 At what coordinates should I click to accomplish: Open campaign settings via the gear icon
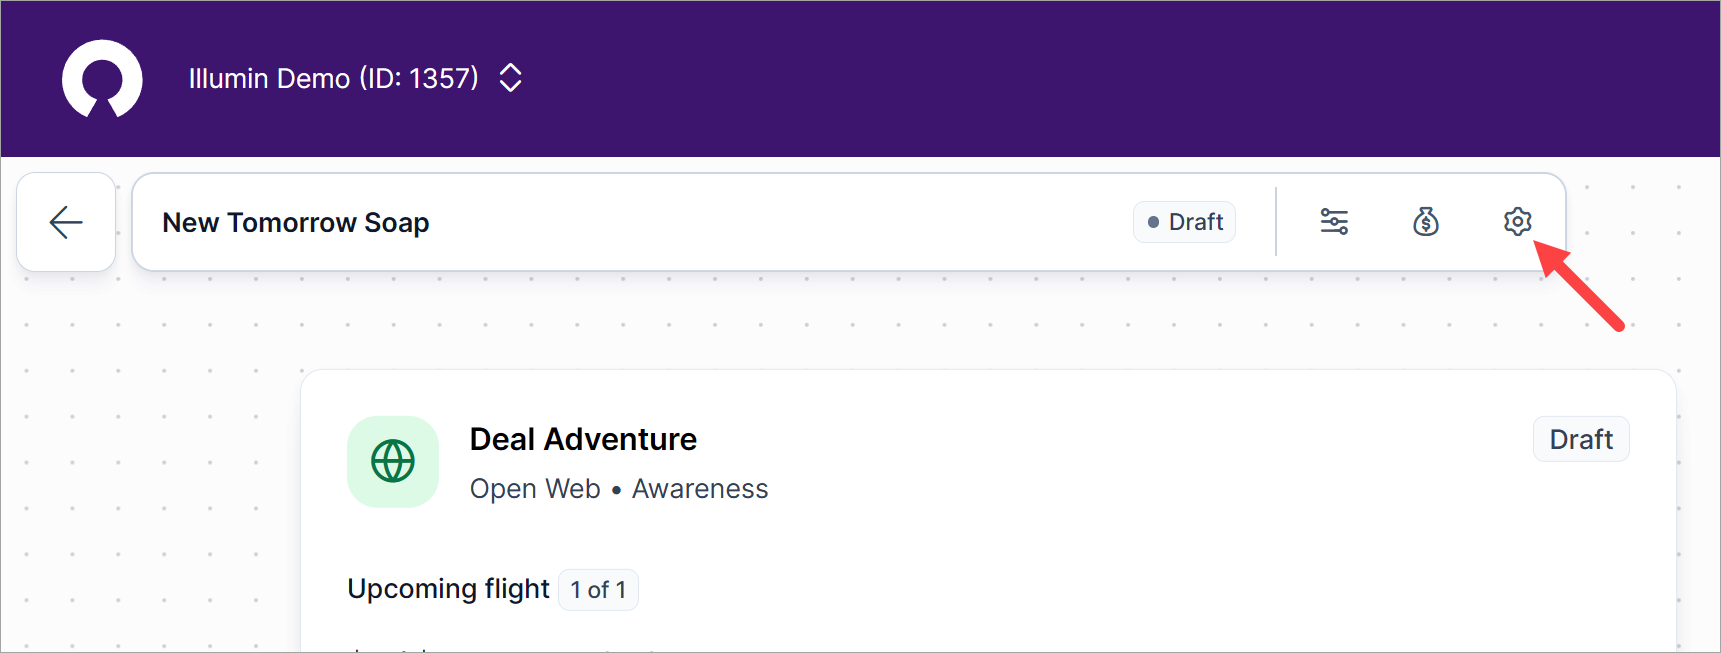tap(1517, 222)
